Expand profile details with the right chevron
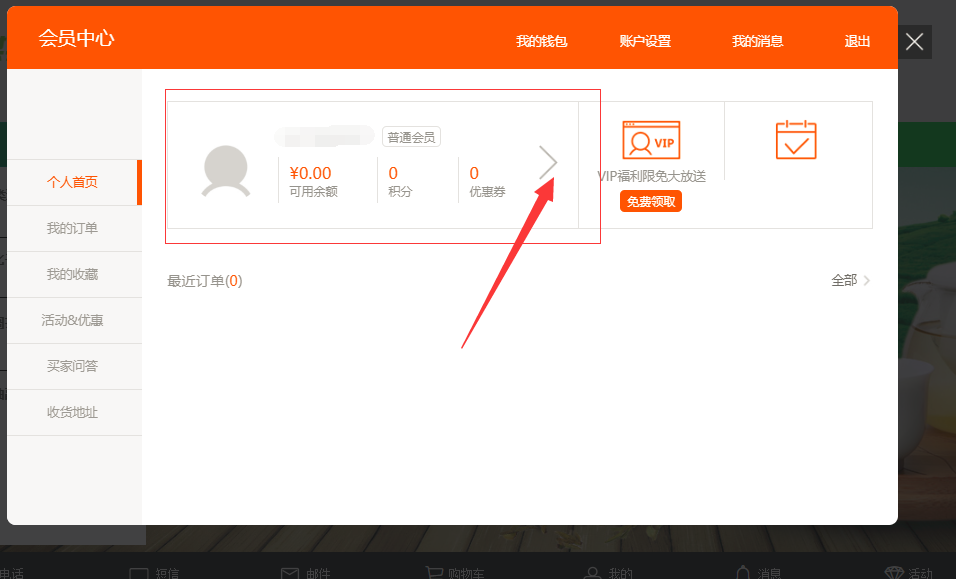Viewport: 956px width, 579px height. coord(548,162)
